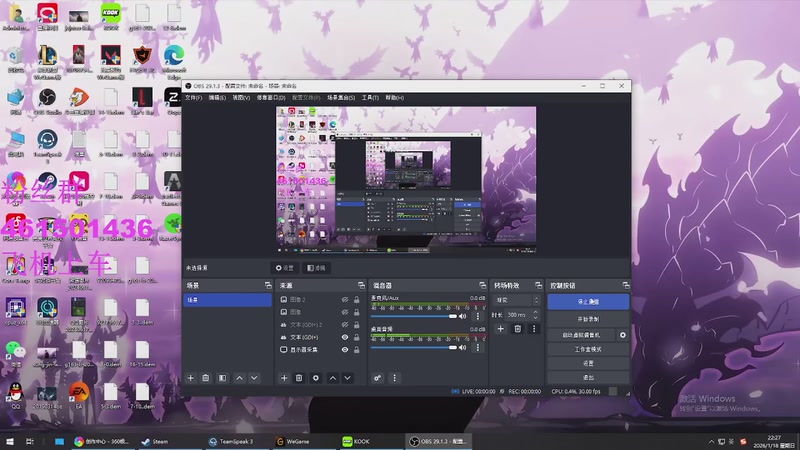This screenshot has height=450, width=800.
Task: Open Mixer panel three-dot menu at bottom
Action: coord(394,378)
